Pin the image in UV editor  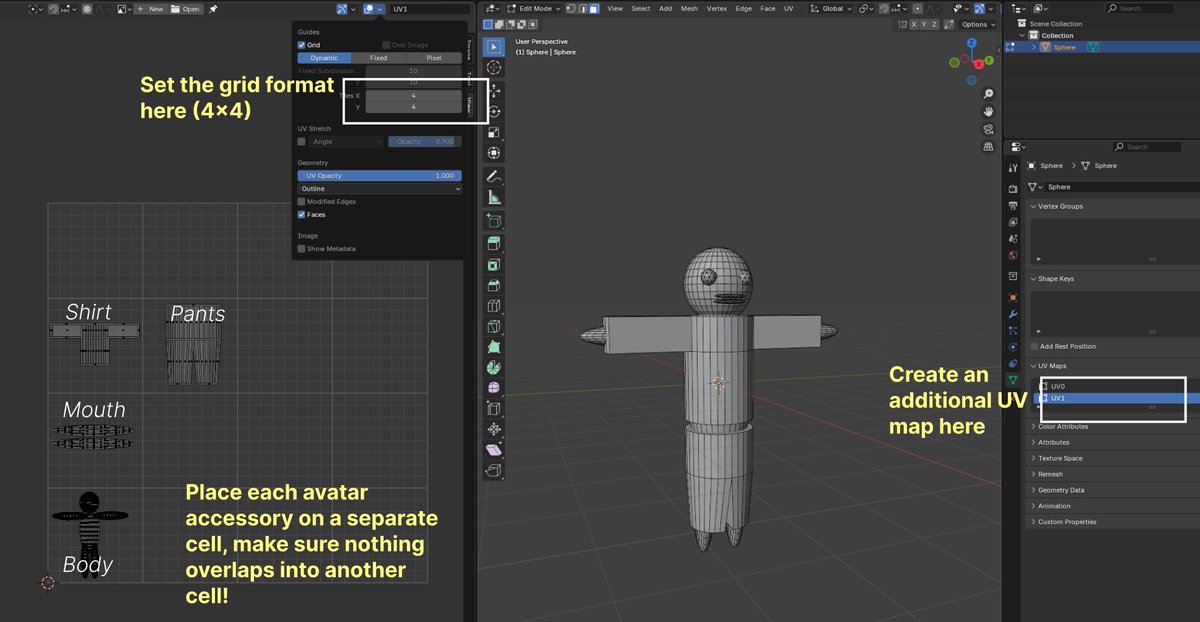(x=214, y=8)
